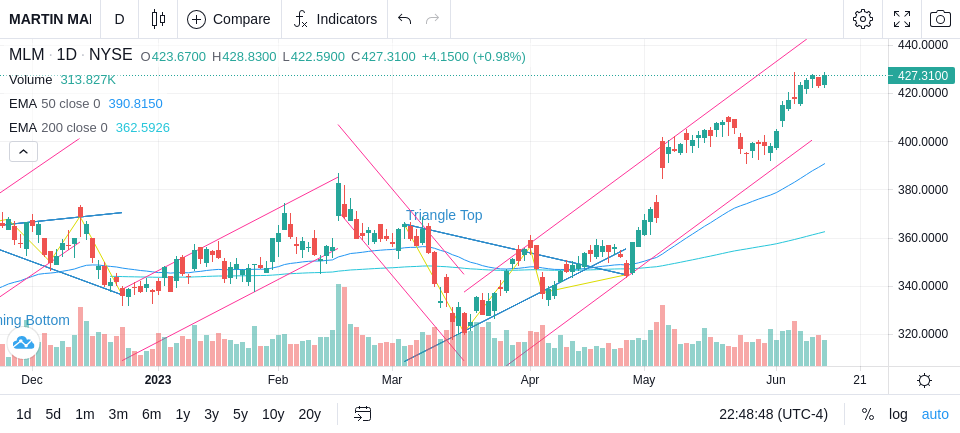This screenshot has height=433, width=960.
Task: Toggle log scale mode
Action: [x=898, y=415]
